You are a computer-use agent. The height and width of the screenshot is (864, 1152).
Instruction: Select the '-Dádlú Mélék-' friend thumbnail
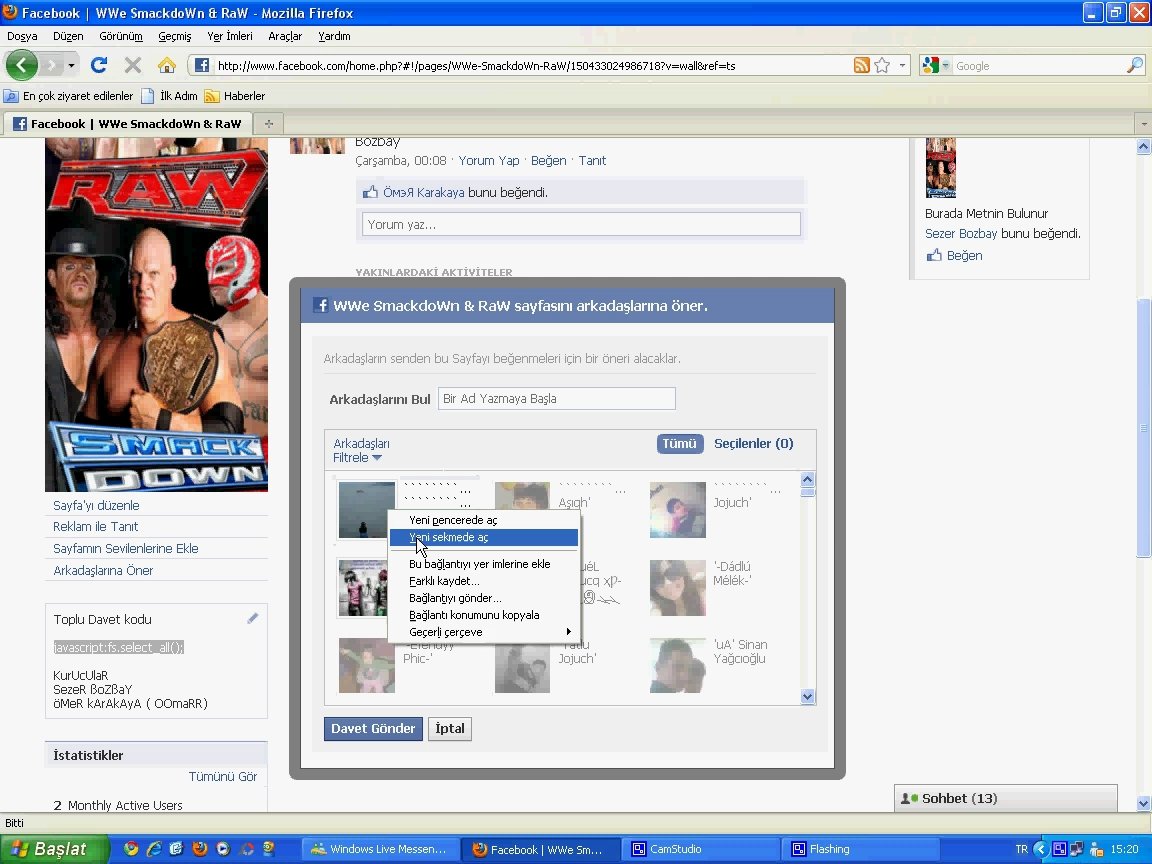click(677, 588)
